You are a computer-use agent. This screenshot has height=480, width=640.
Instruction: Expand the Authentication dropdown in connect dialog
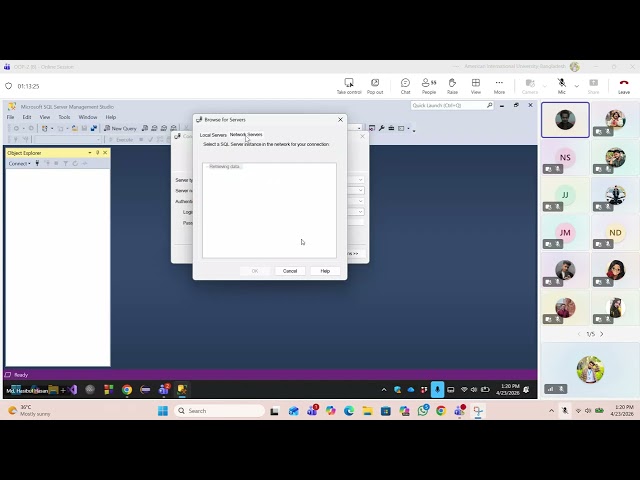pos(360,201)
